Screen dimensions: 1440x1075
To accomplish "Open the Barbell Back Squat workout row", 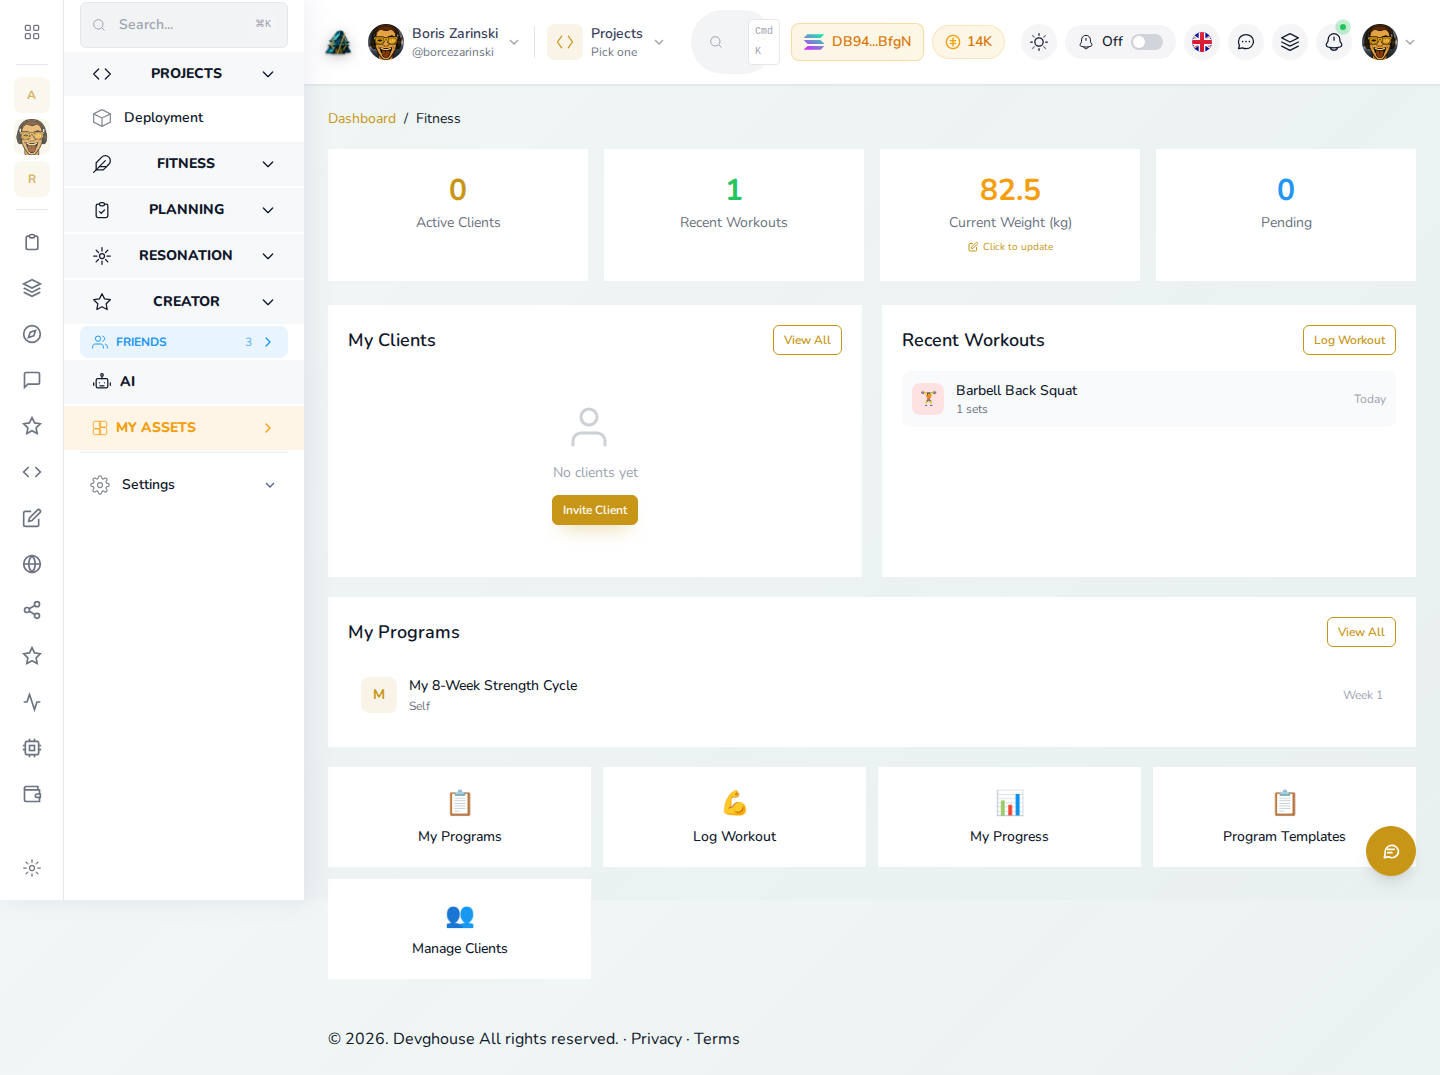I will [x=1149, y=399].
